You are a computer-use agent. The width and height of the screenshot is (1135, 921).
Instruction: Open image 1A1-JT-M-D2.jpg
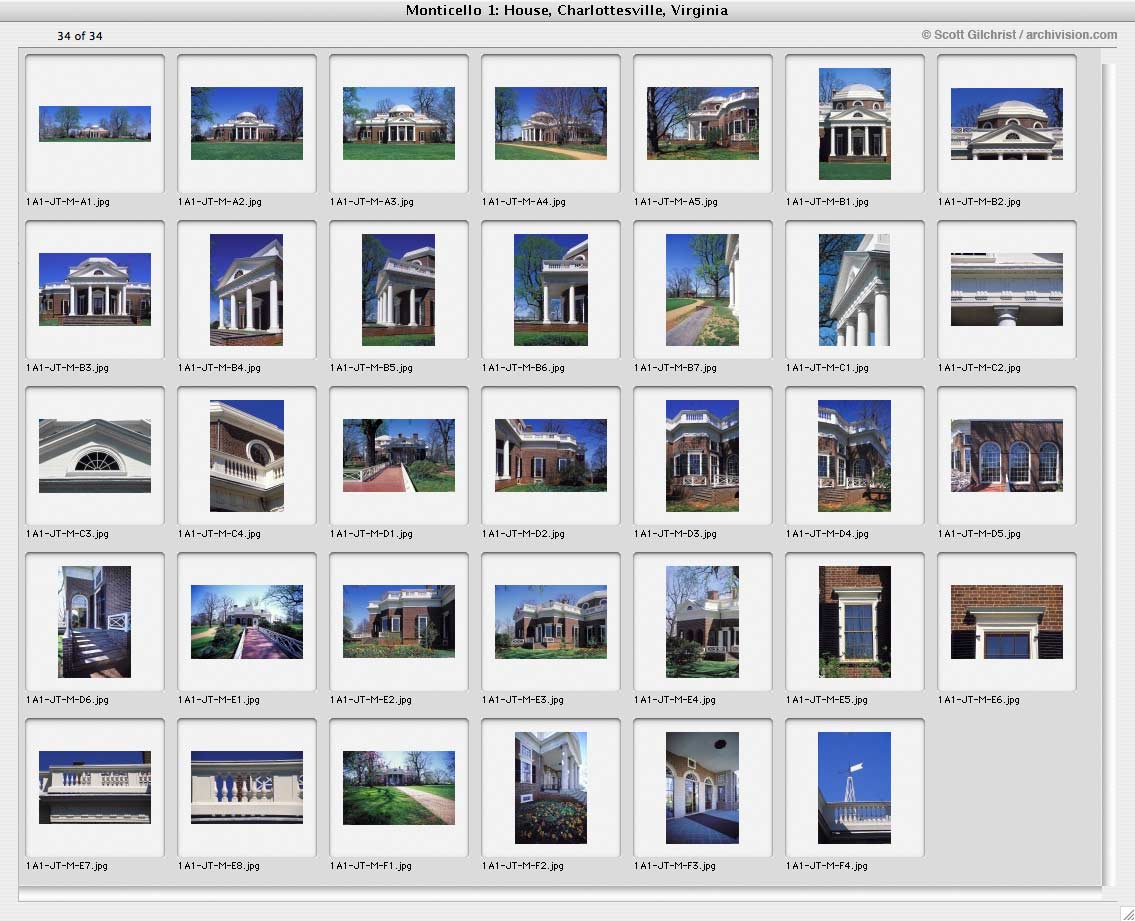coord(551,455)
